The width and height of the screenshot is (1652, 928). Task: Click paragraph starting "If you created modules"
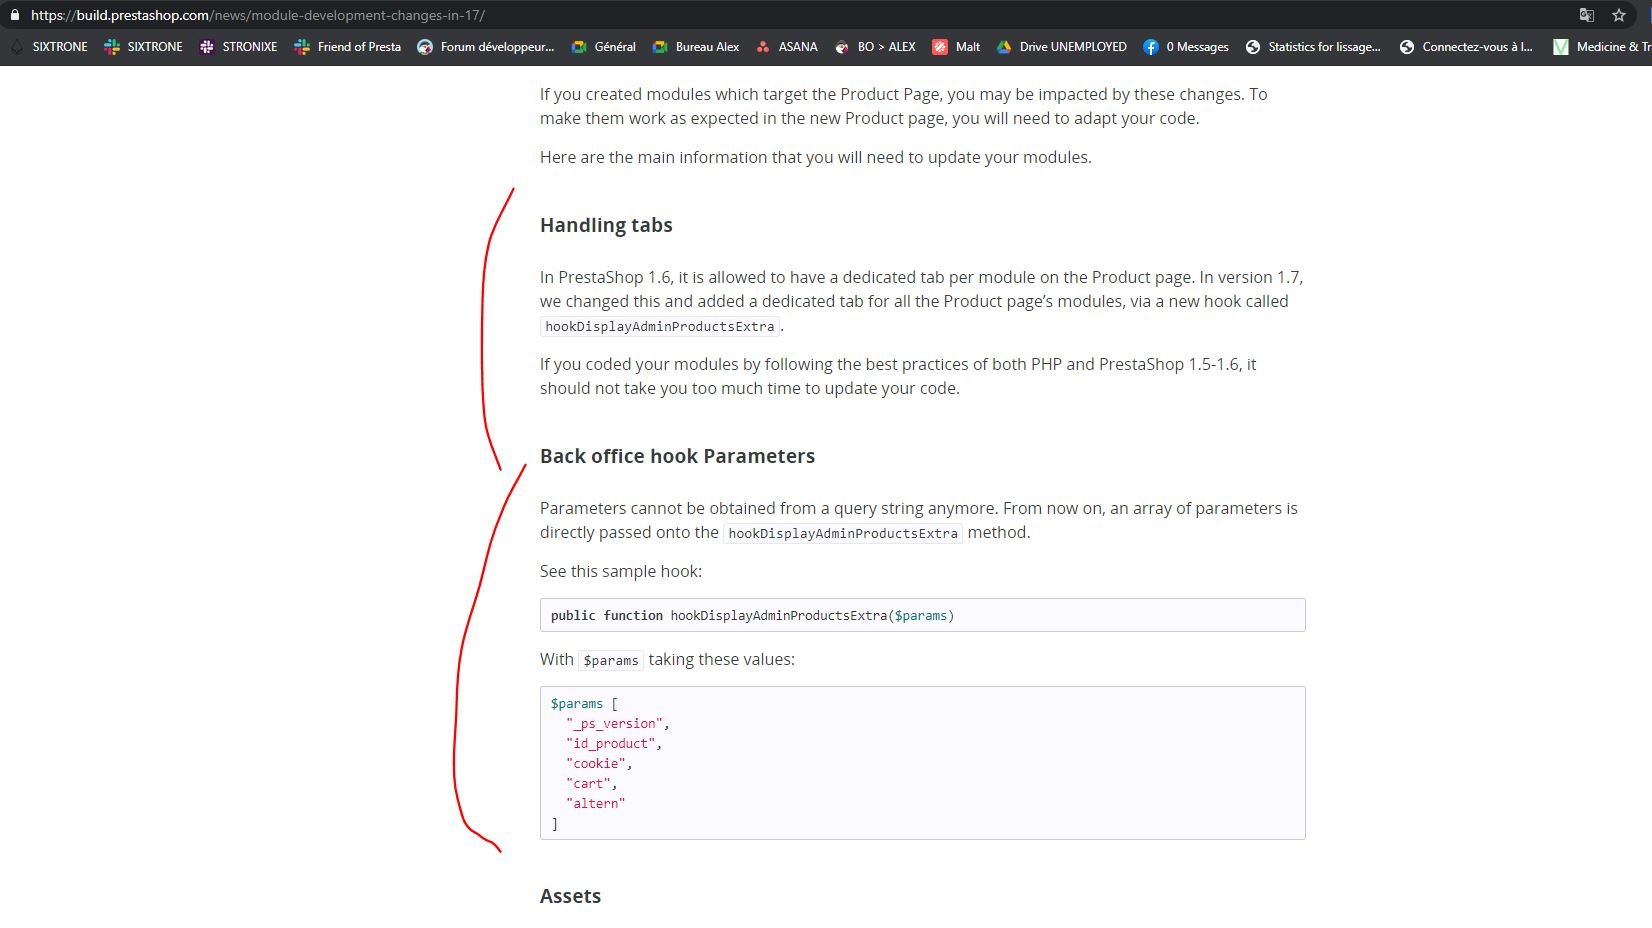904,106
